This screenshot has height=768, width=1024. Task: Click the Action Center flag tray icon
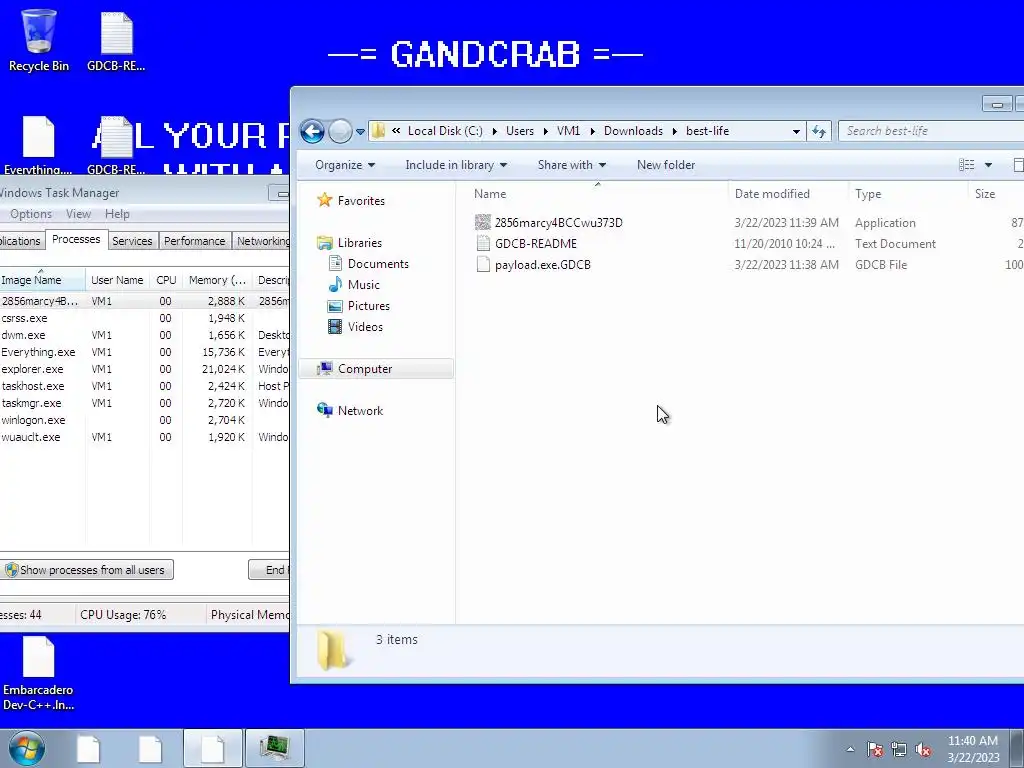coord(875,749)
